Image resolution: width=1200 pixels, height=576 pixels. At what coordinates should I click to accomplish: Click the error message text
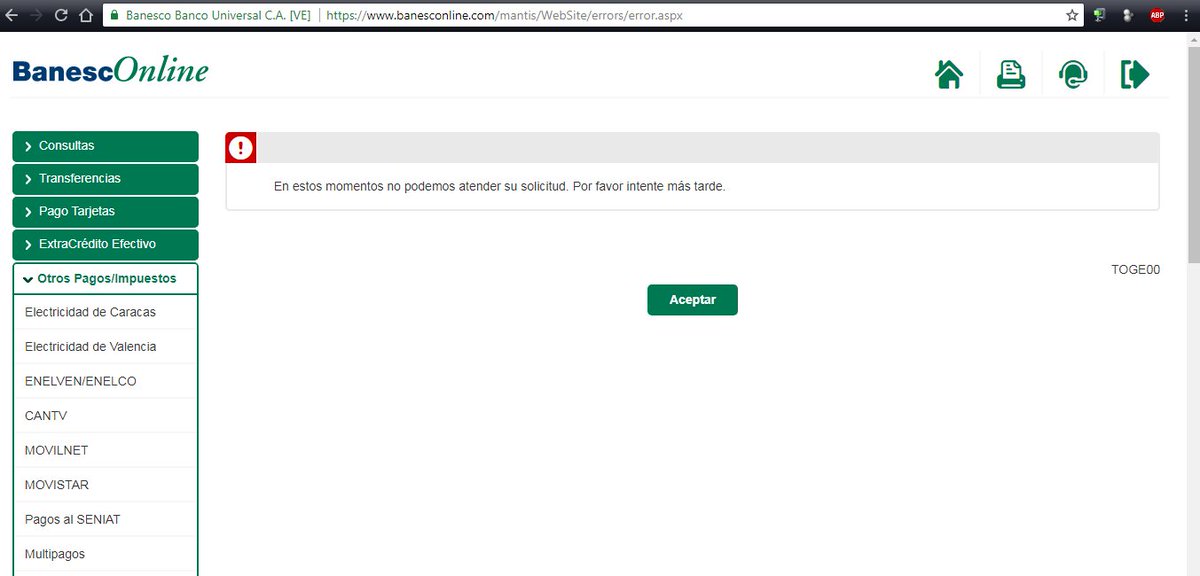click(499, 187)
